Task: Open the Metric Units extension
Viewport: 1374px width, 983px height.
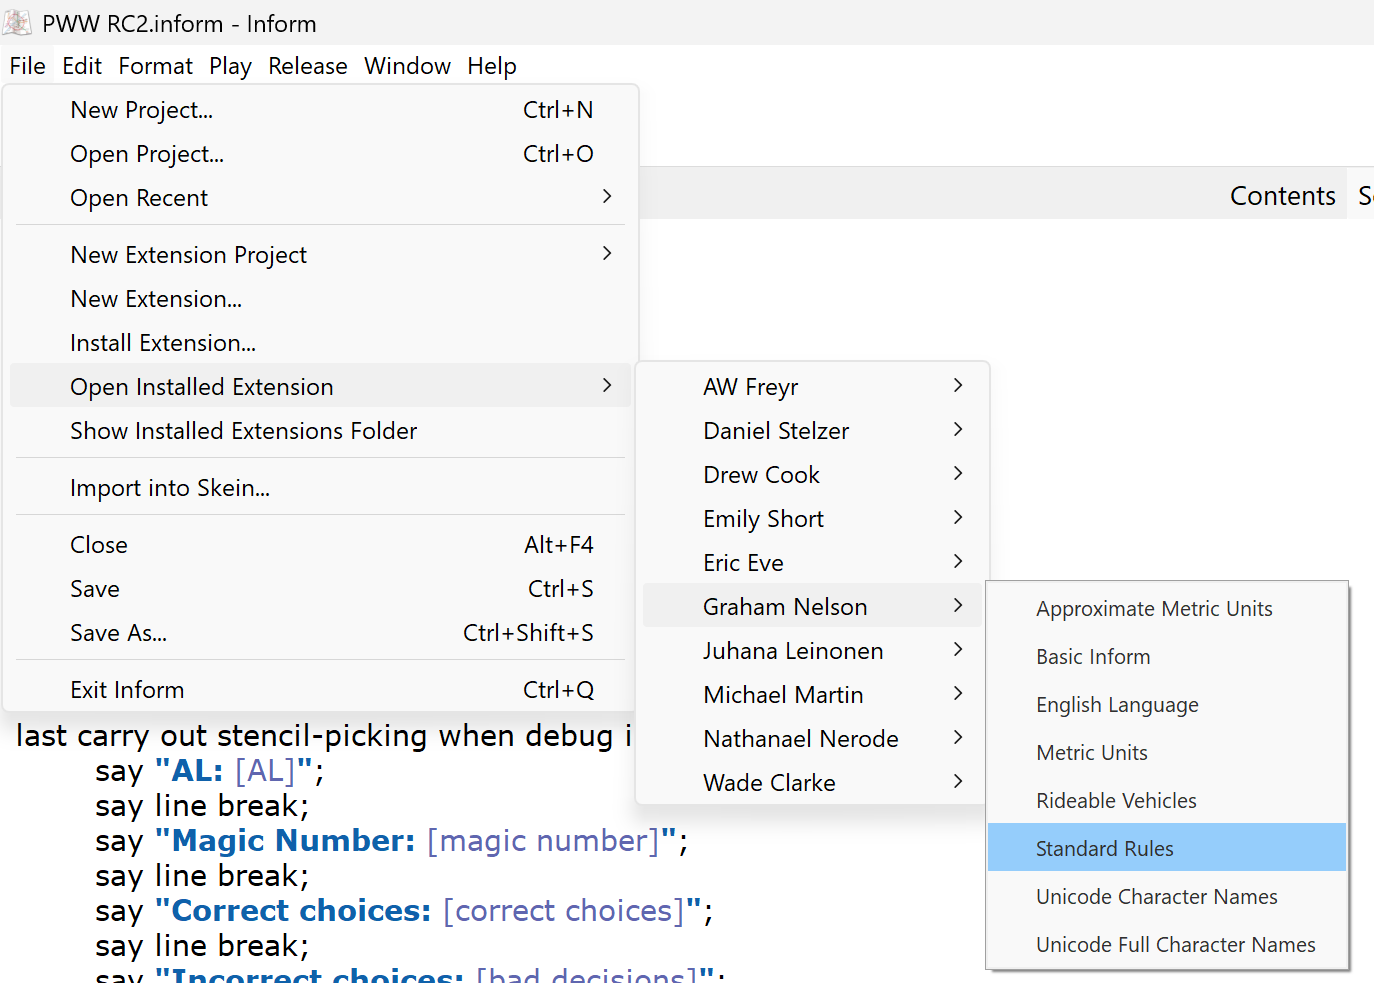Action: [x=1167, y=753]
